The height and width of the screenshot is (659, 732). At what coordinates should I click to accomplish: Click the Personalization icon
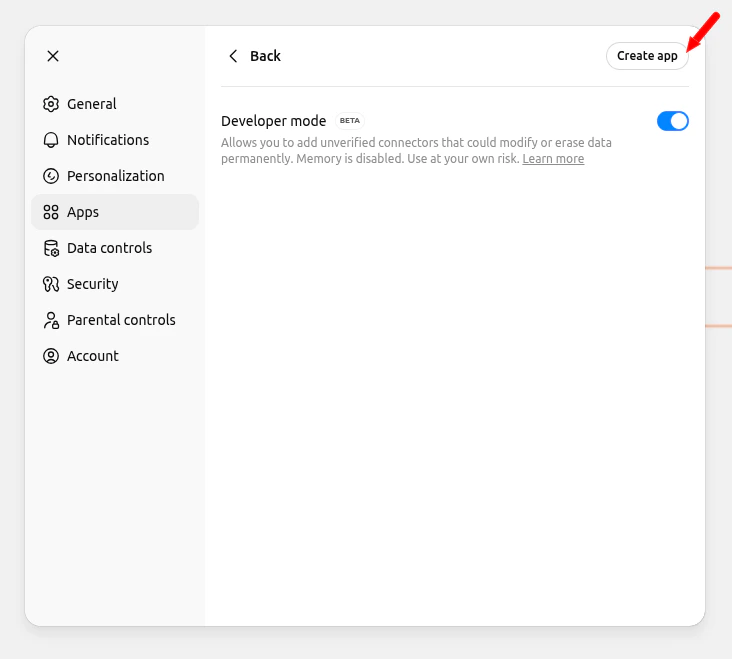point(51,176)
